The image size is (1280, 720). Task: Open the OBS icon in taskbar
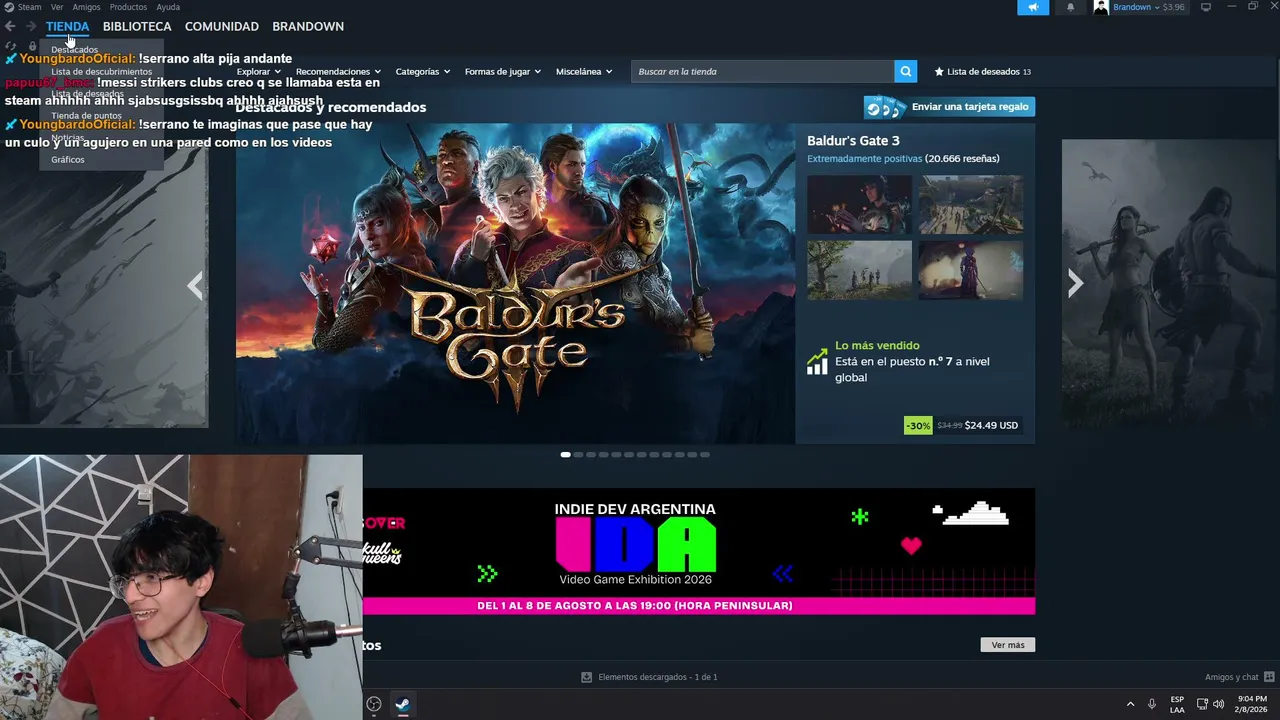click(x=374, y=704)
